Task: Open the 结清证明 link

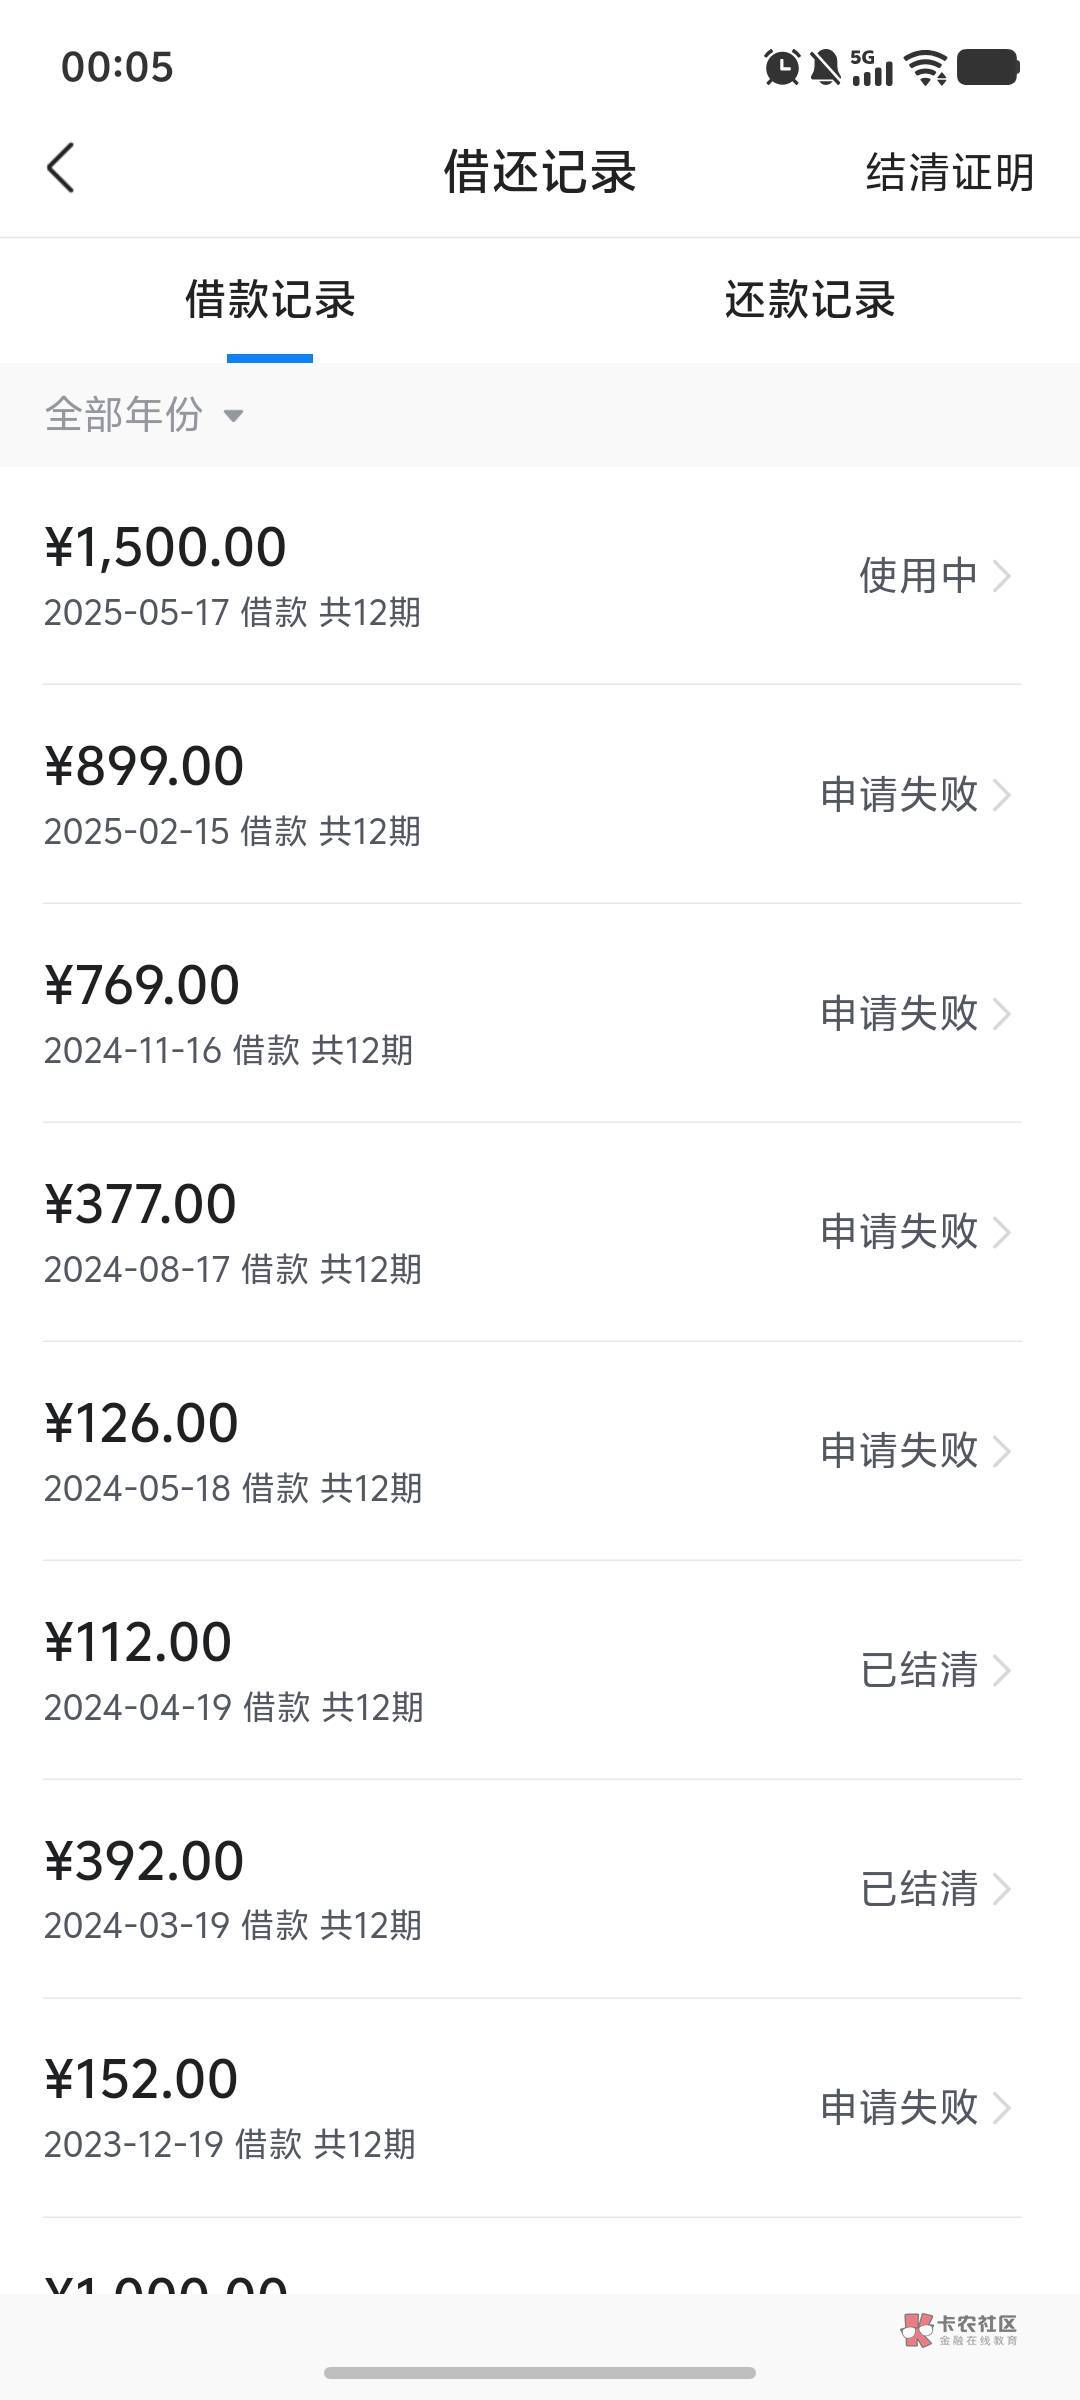Action: point(949,172)
